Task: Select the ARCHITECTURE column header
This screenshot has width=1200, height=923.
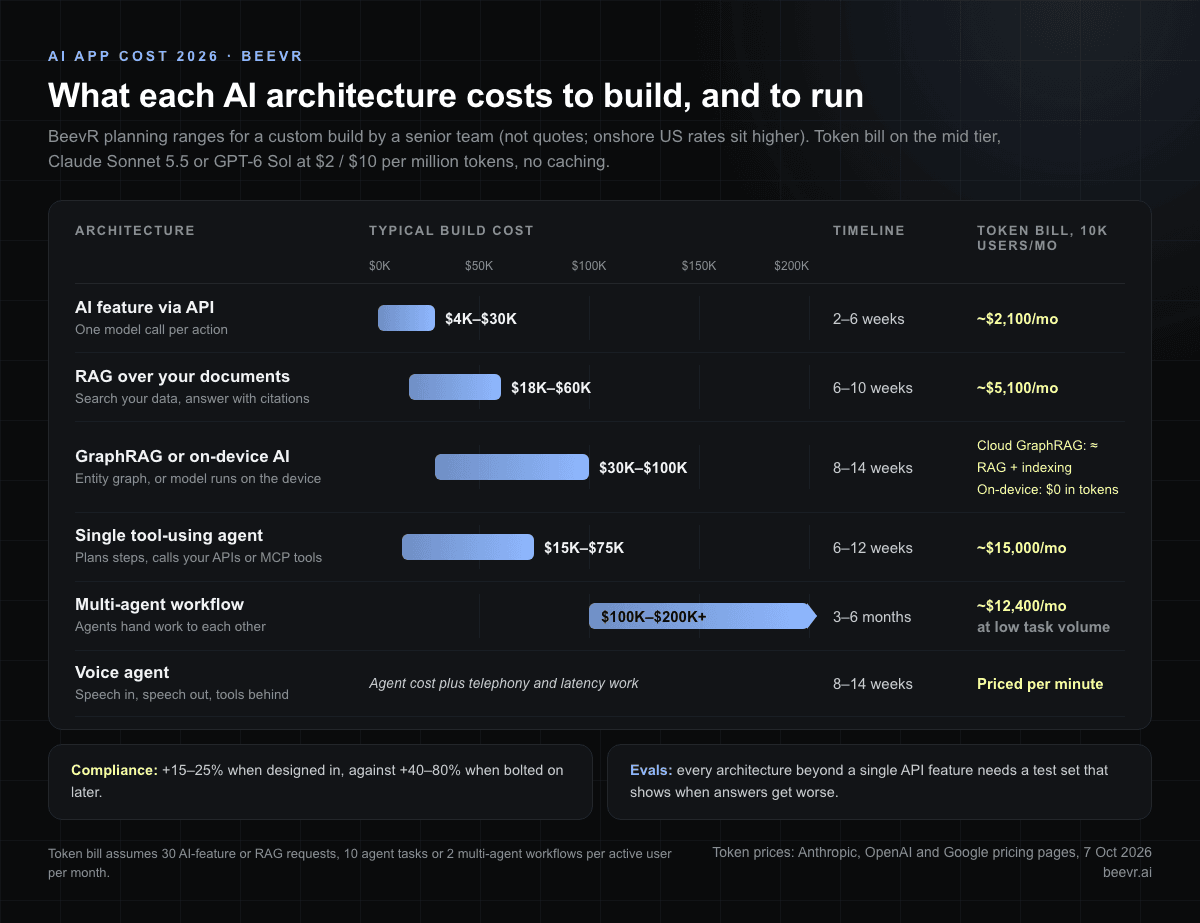Action: [135, 231]
